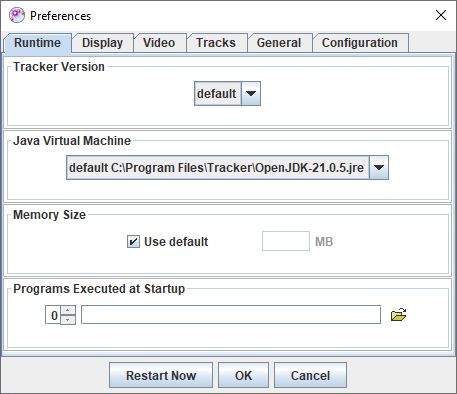Decrease the startup programs count
457x394 pixels.
coord(68,320)
